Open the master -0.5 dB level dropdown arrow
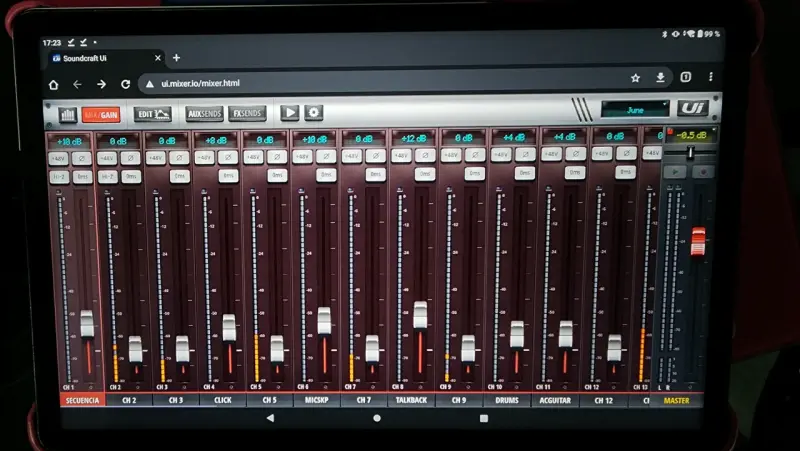 (714, 131)
